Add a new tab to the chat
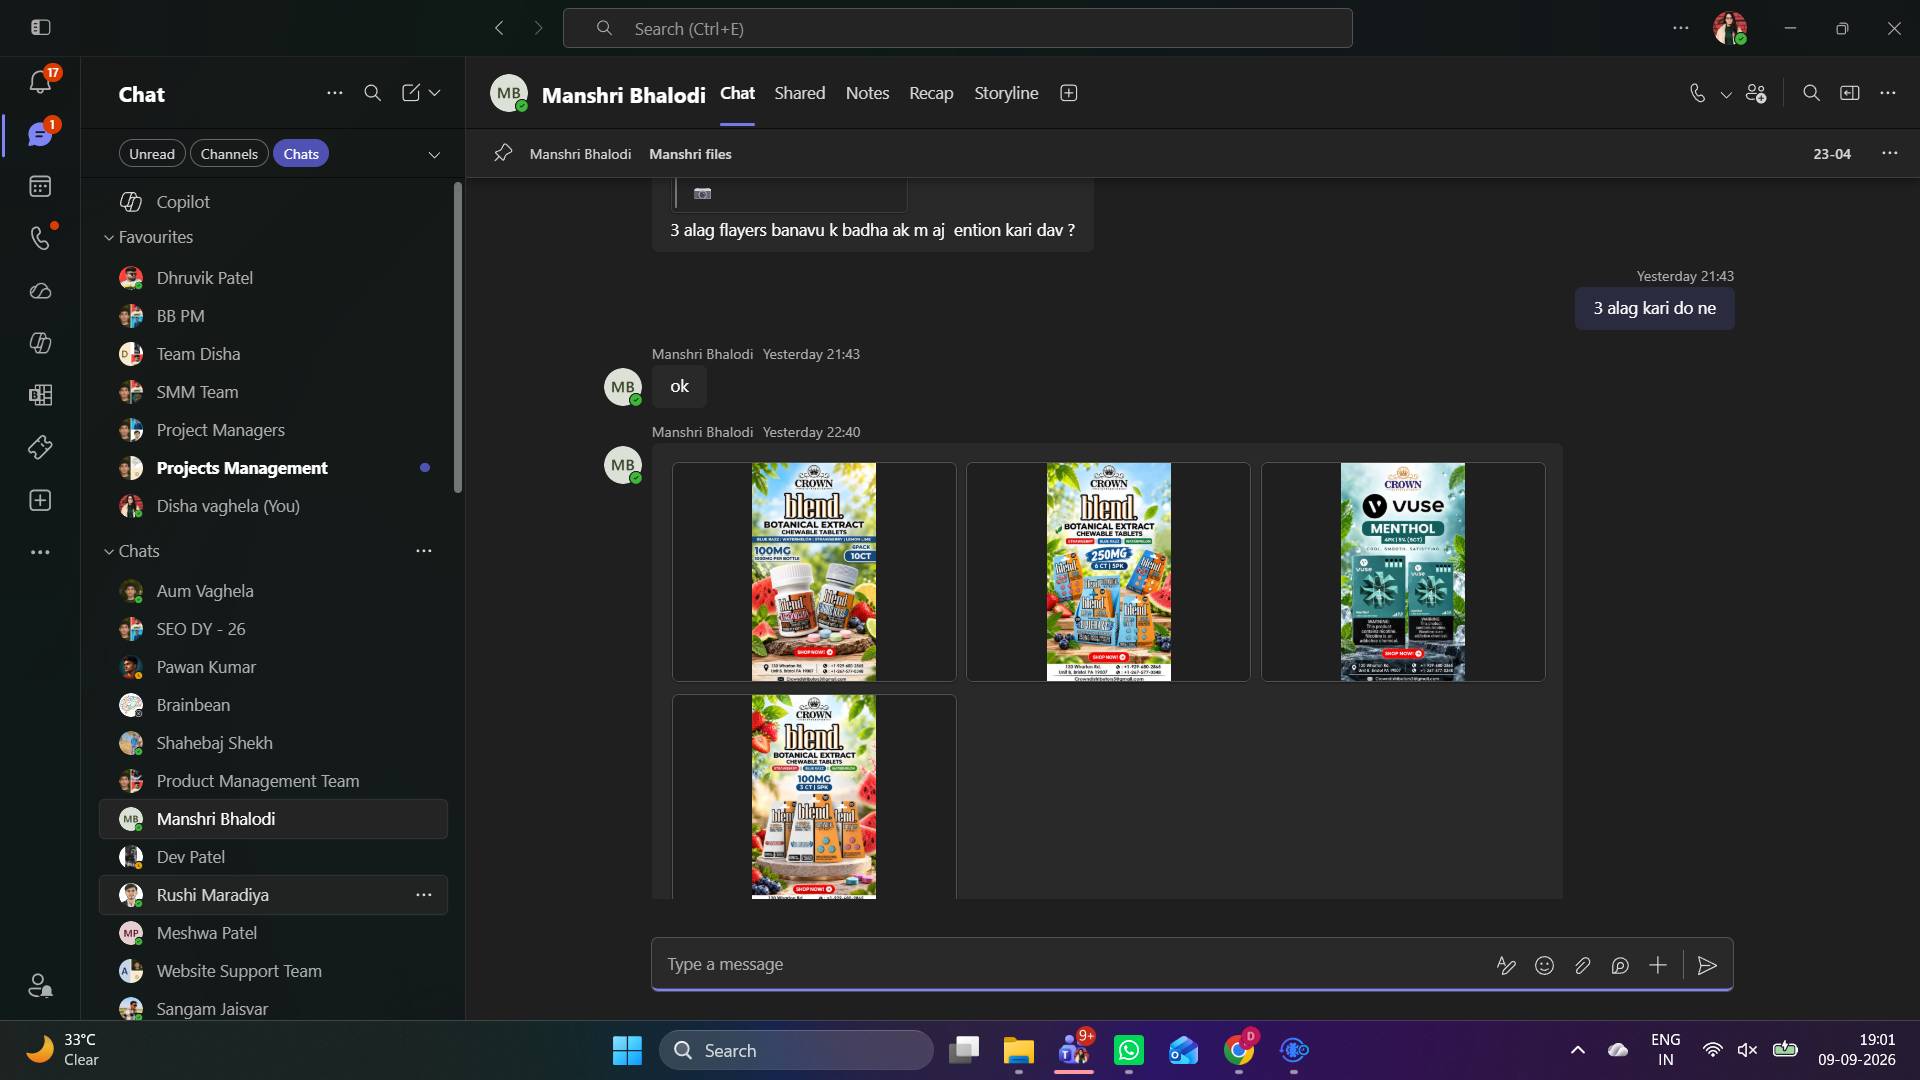Screen dimensions: 1920x1080 tap(1068, 93)
